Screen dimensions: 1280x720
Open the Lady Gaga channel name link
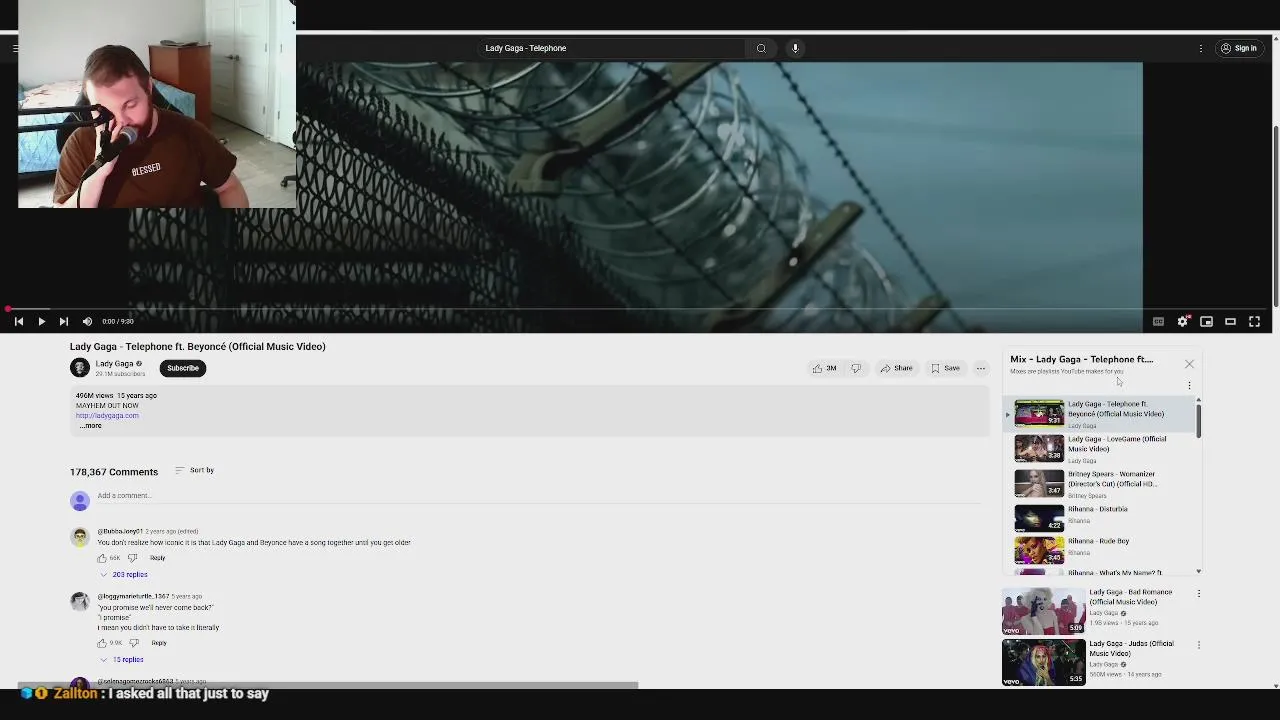coord(114,364)
